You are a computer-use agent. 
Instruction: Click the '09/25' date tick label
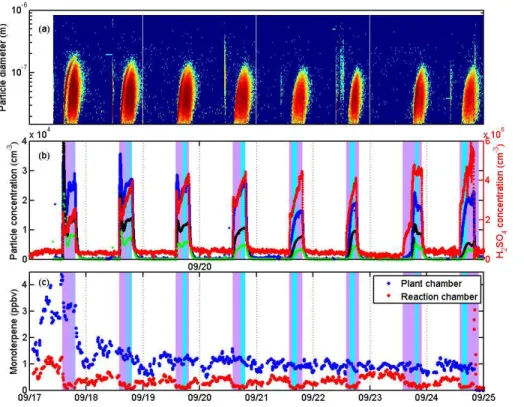(483, 398)
